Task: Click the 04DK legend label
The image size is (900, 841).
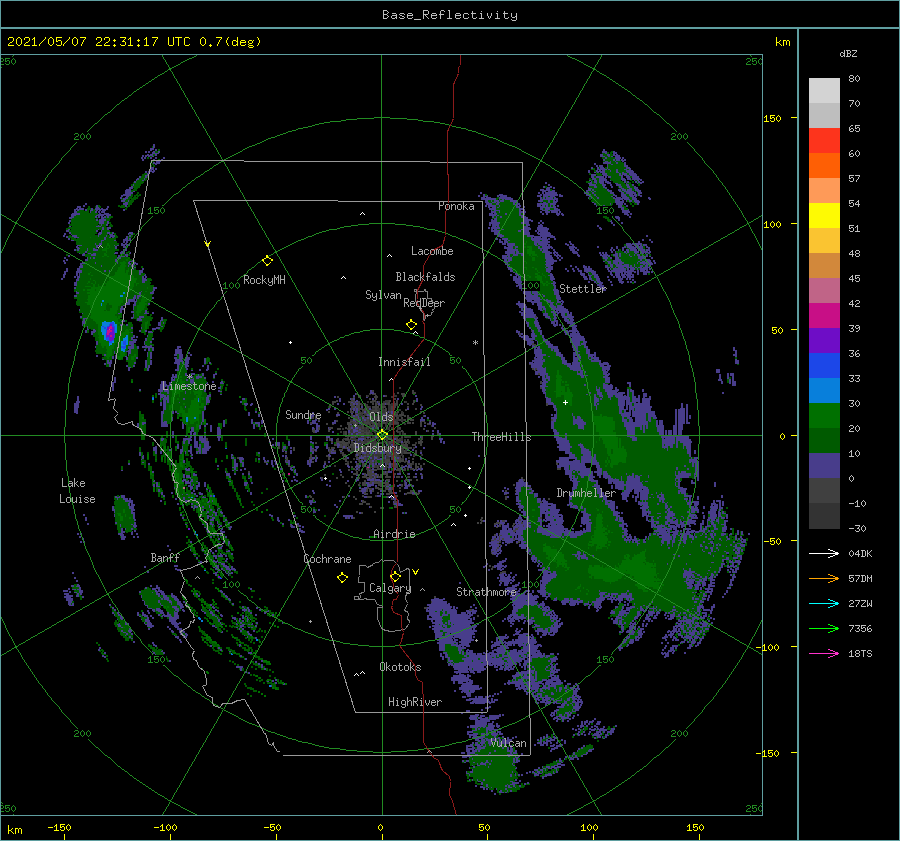Action: [860, 553]
